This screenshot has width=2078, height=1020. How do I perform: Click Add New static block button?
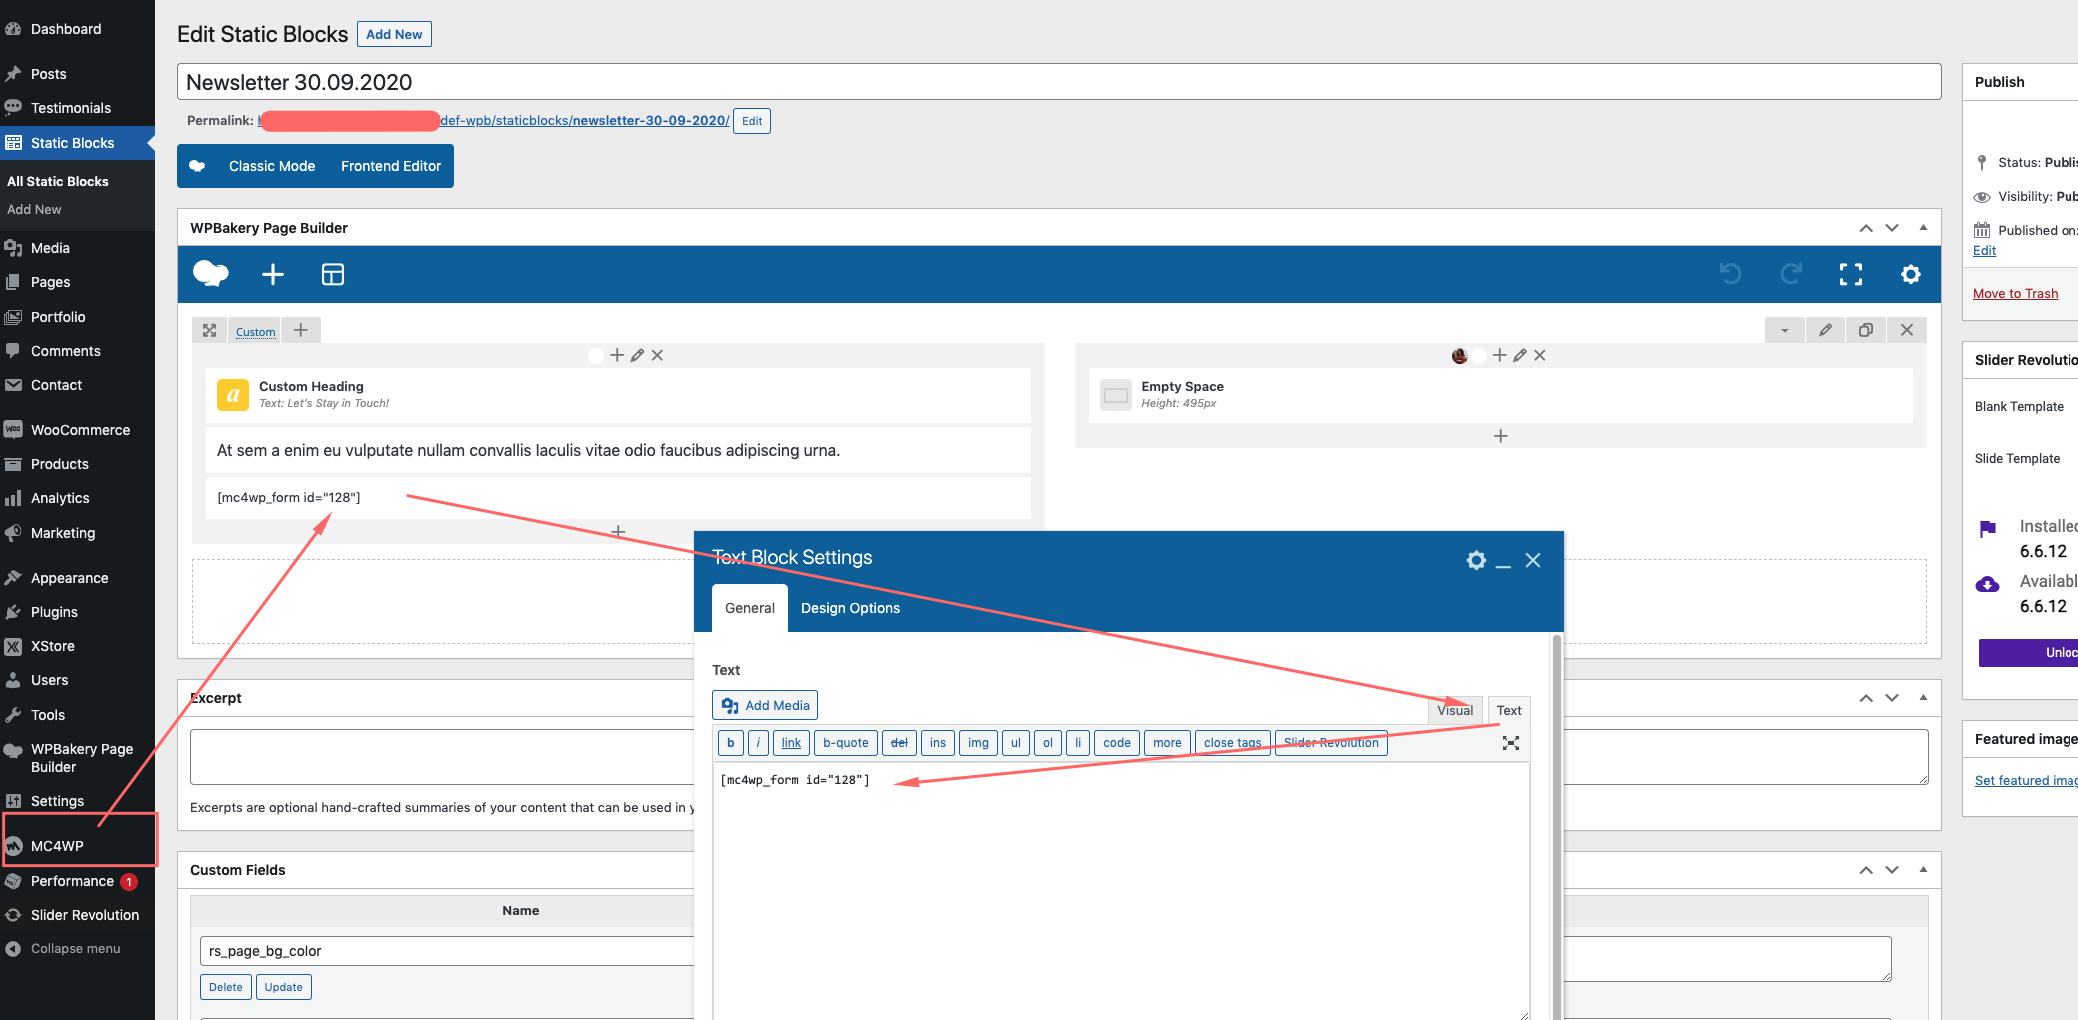click(394, 34)
